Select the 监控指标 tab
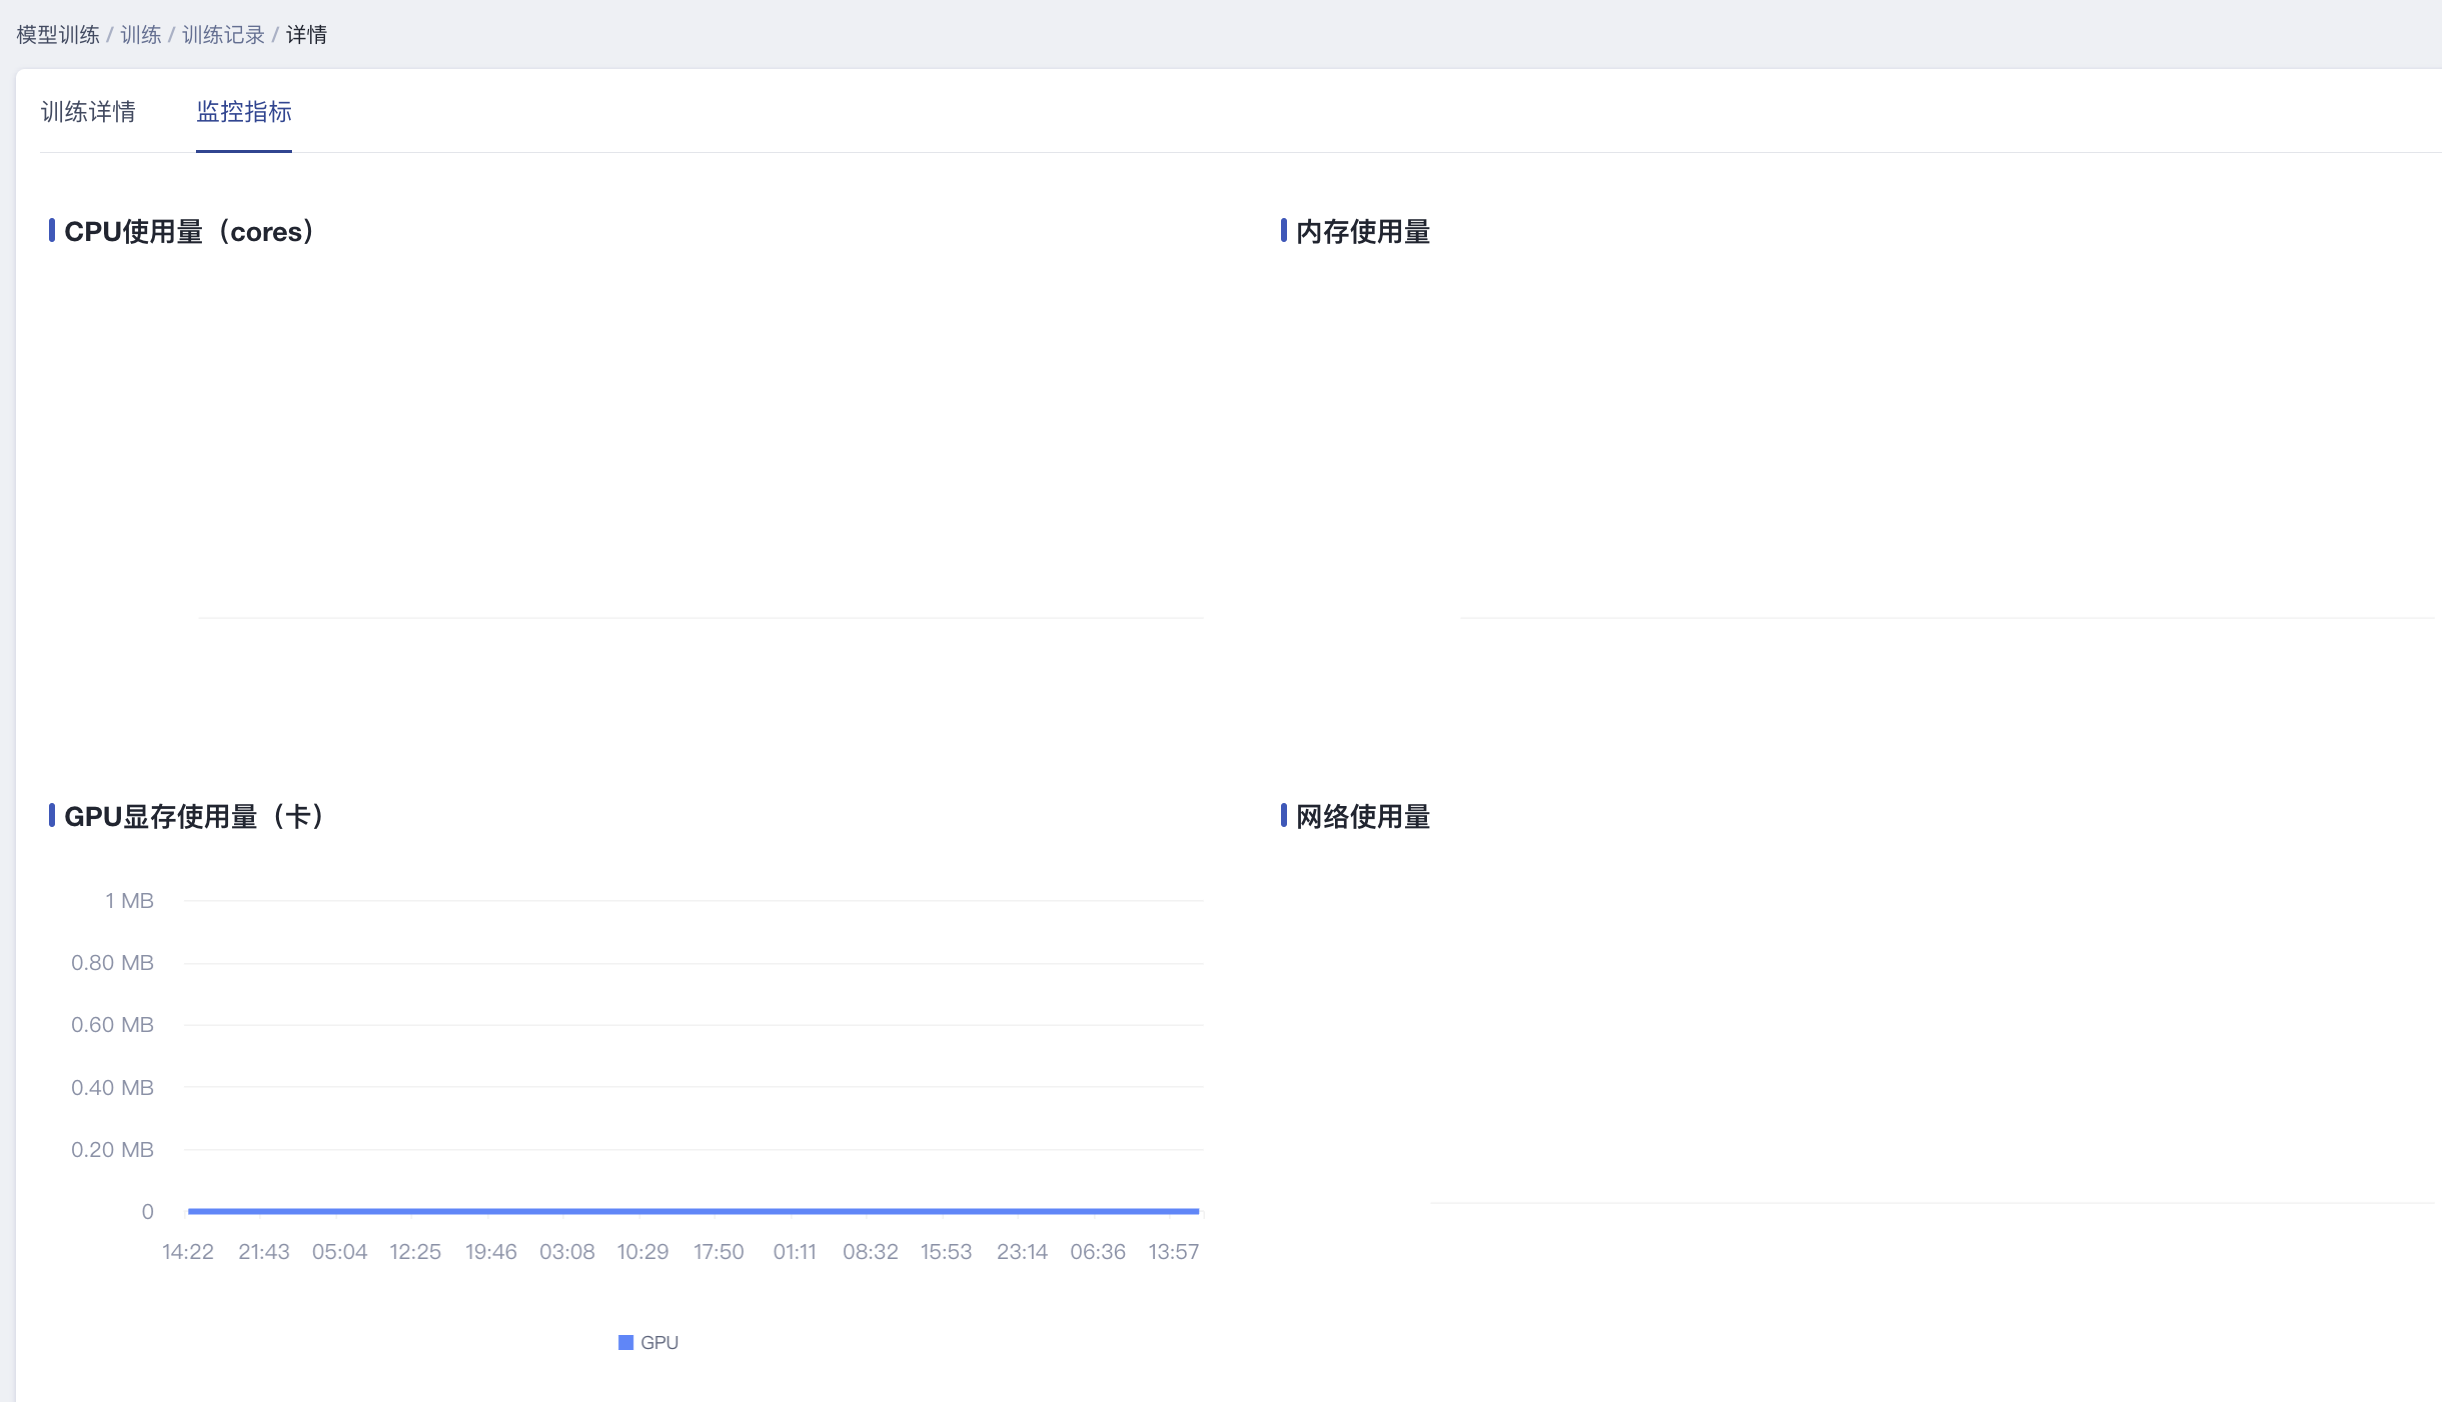This screenshot has height=1402, width=2442. click(243, 112)
